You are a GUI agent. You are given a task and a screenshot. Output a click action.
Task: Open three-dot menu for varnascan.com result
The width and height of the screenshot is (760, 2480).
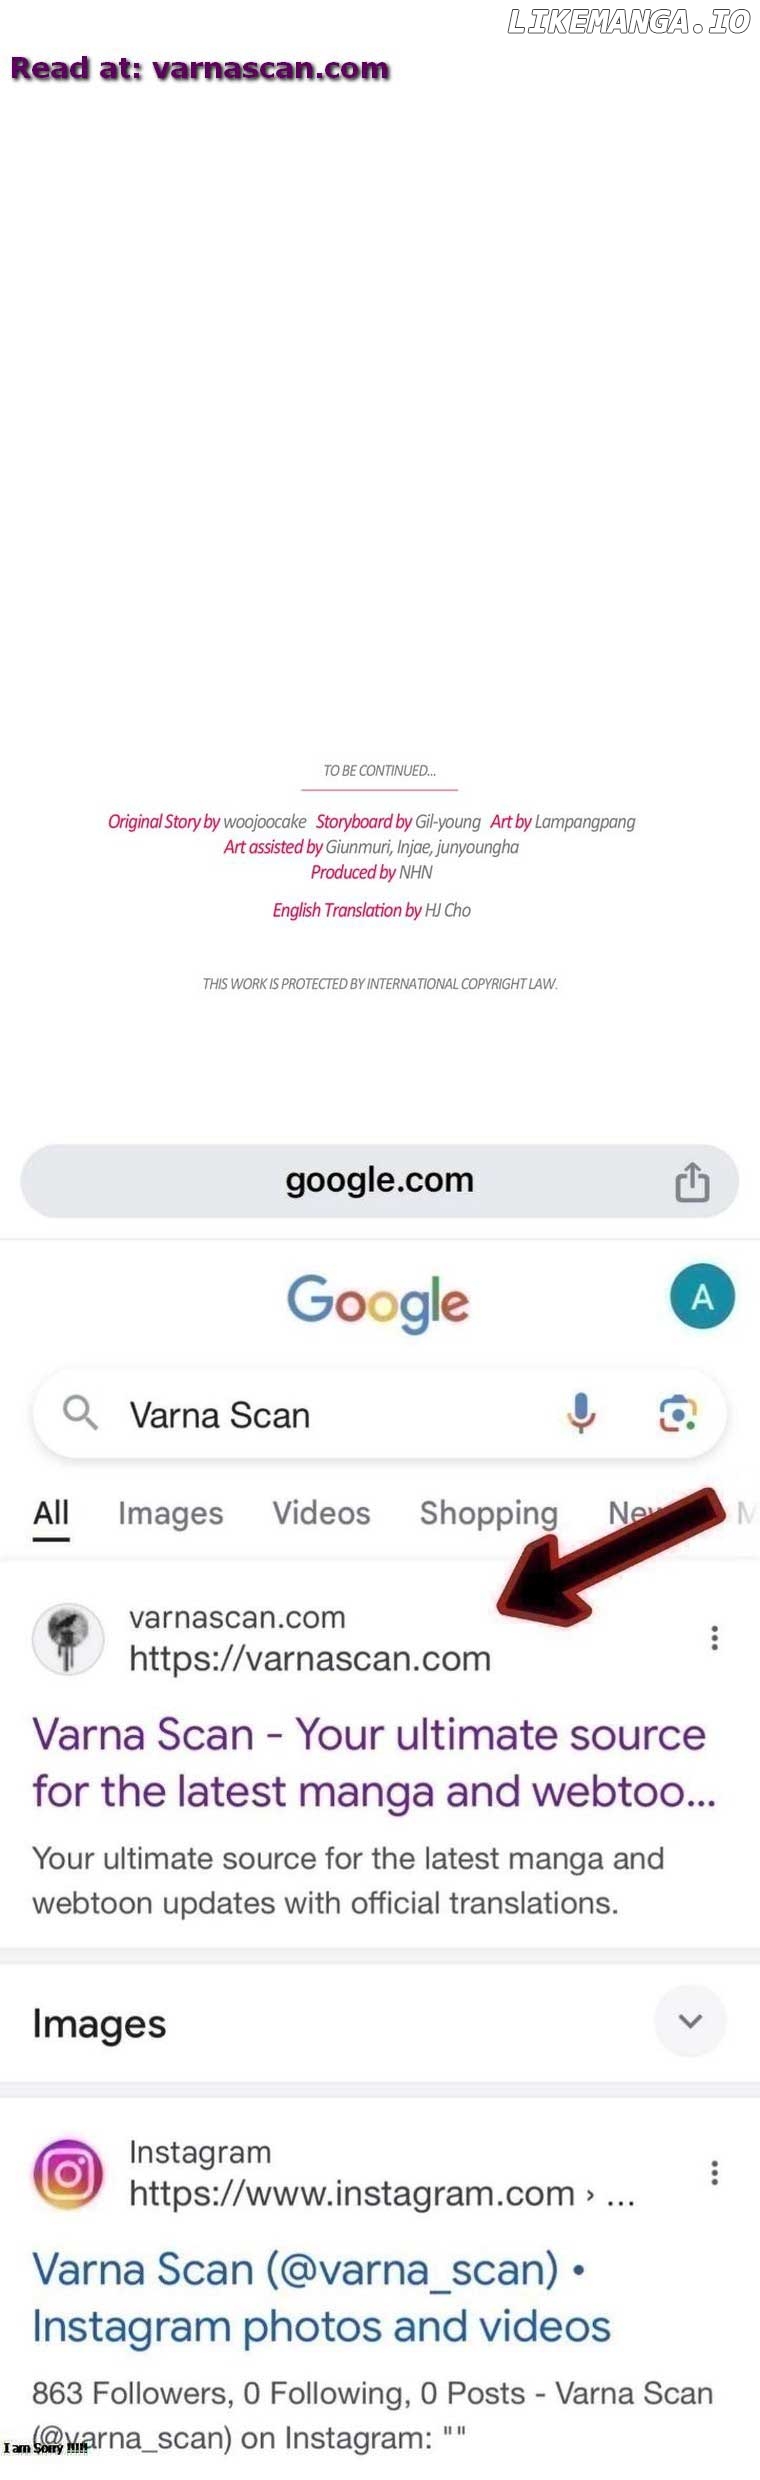click(714, 1637)
